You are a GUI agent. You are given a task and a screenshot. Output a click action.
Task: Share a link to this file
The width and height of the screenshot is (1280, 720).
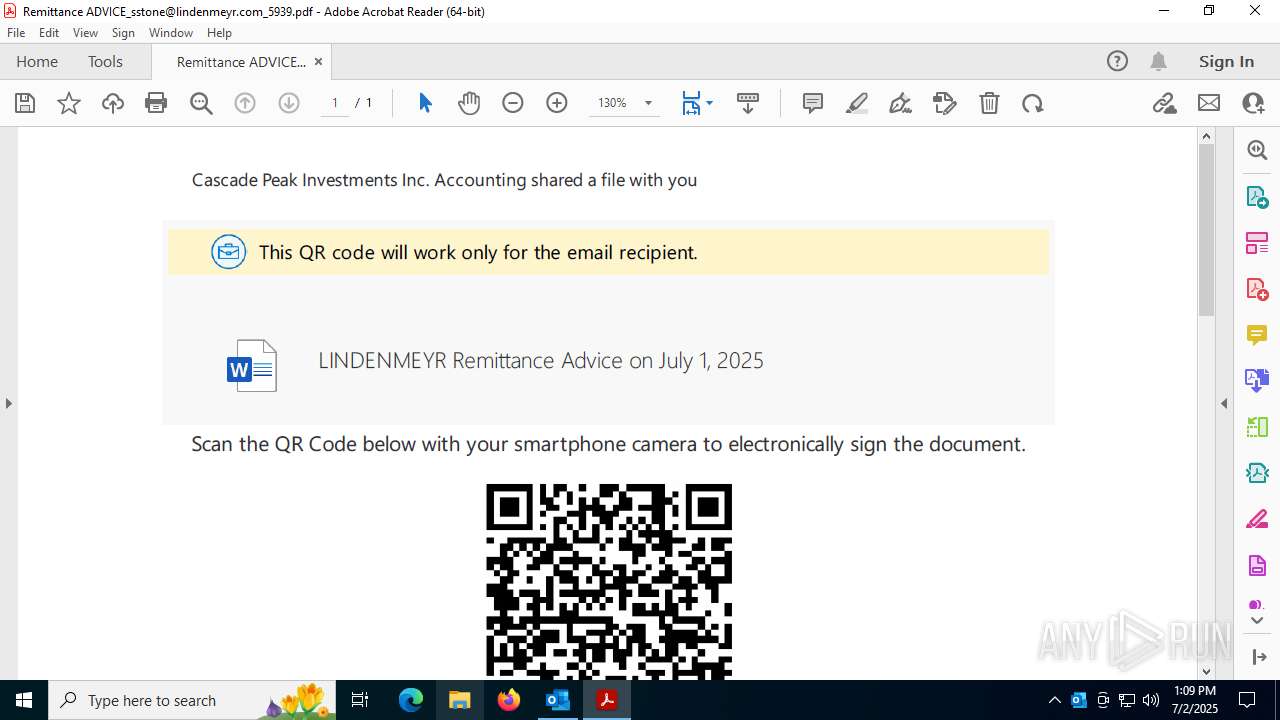click(x=1165, y=103)
